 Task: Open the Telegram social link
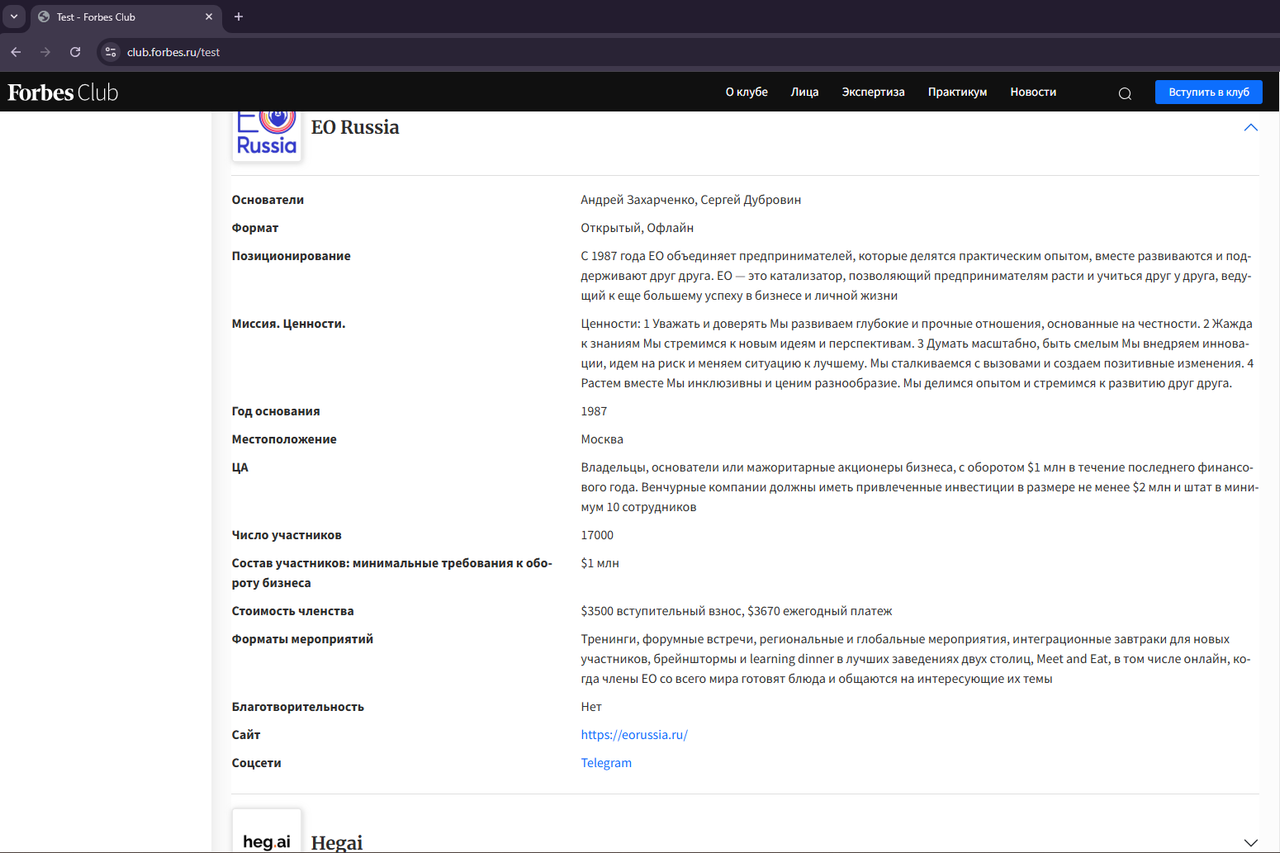pos(606,763)
